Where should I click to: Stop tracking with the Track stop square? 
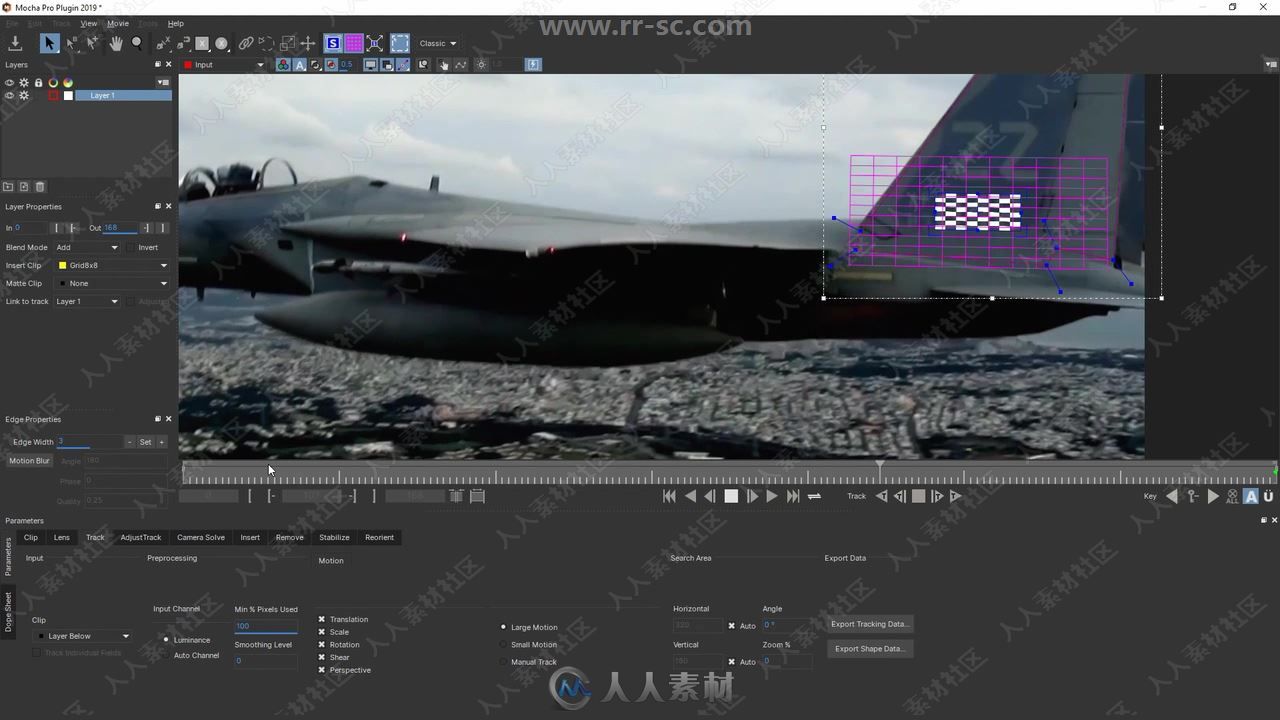[918, 496]
